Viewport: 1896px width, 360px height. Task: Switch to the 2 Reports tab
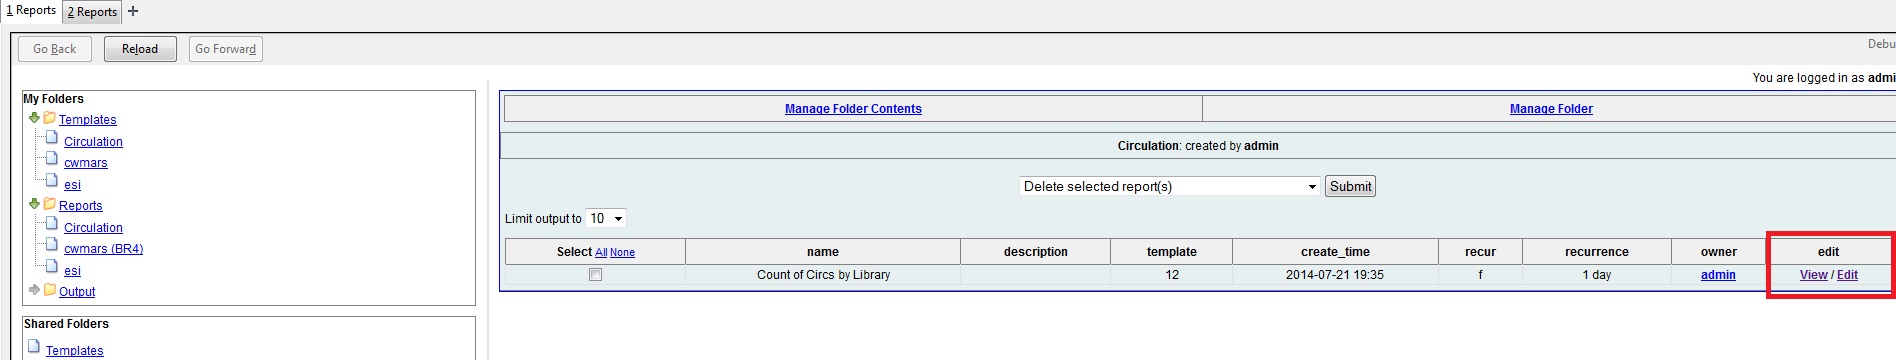pos(92,12)
